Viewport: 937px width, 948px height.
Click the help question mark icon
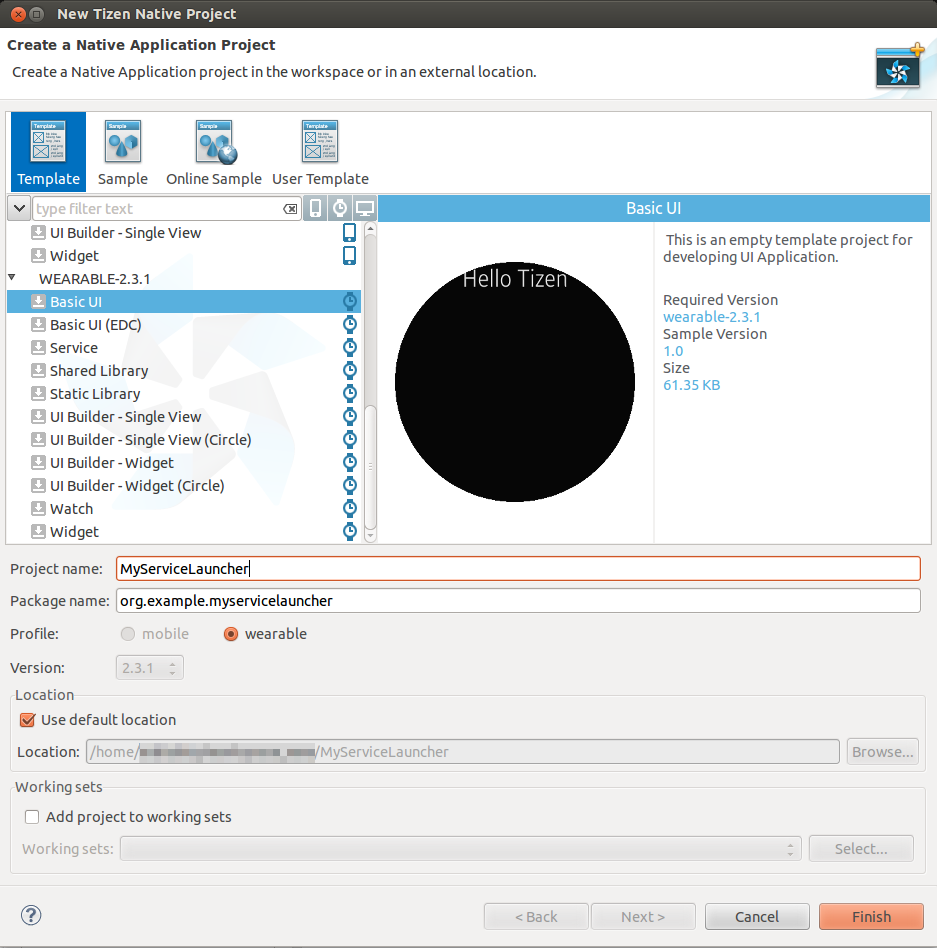(31, 915)
